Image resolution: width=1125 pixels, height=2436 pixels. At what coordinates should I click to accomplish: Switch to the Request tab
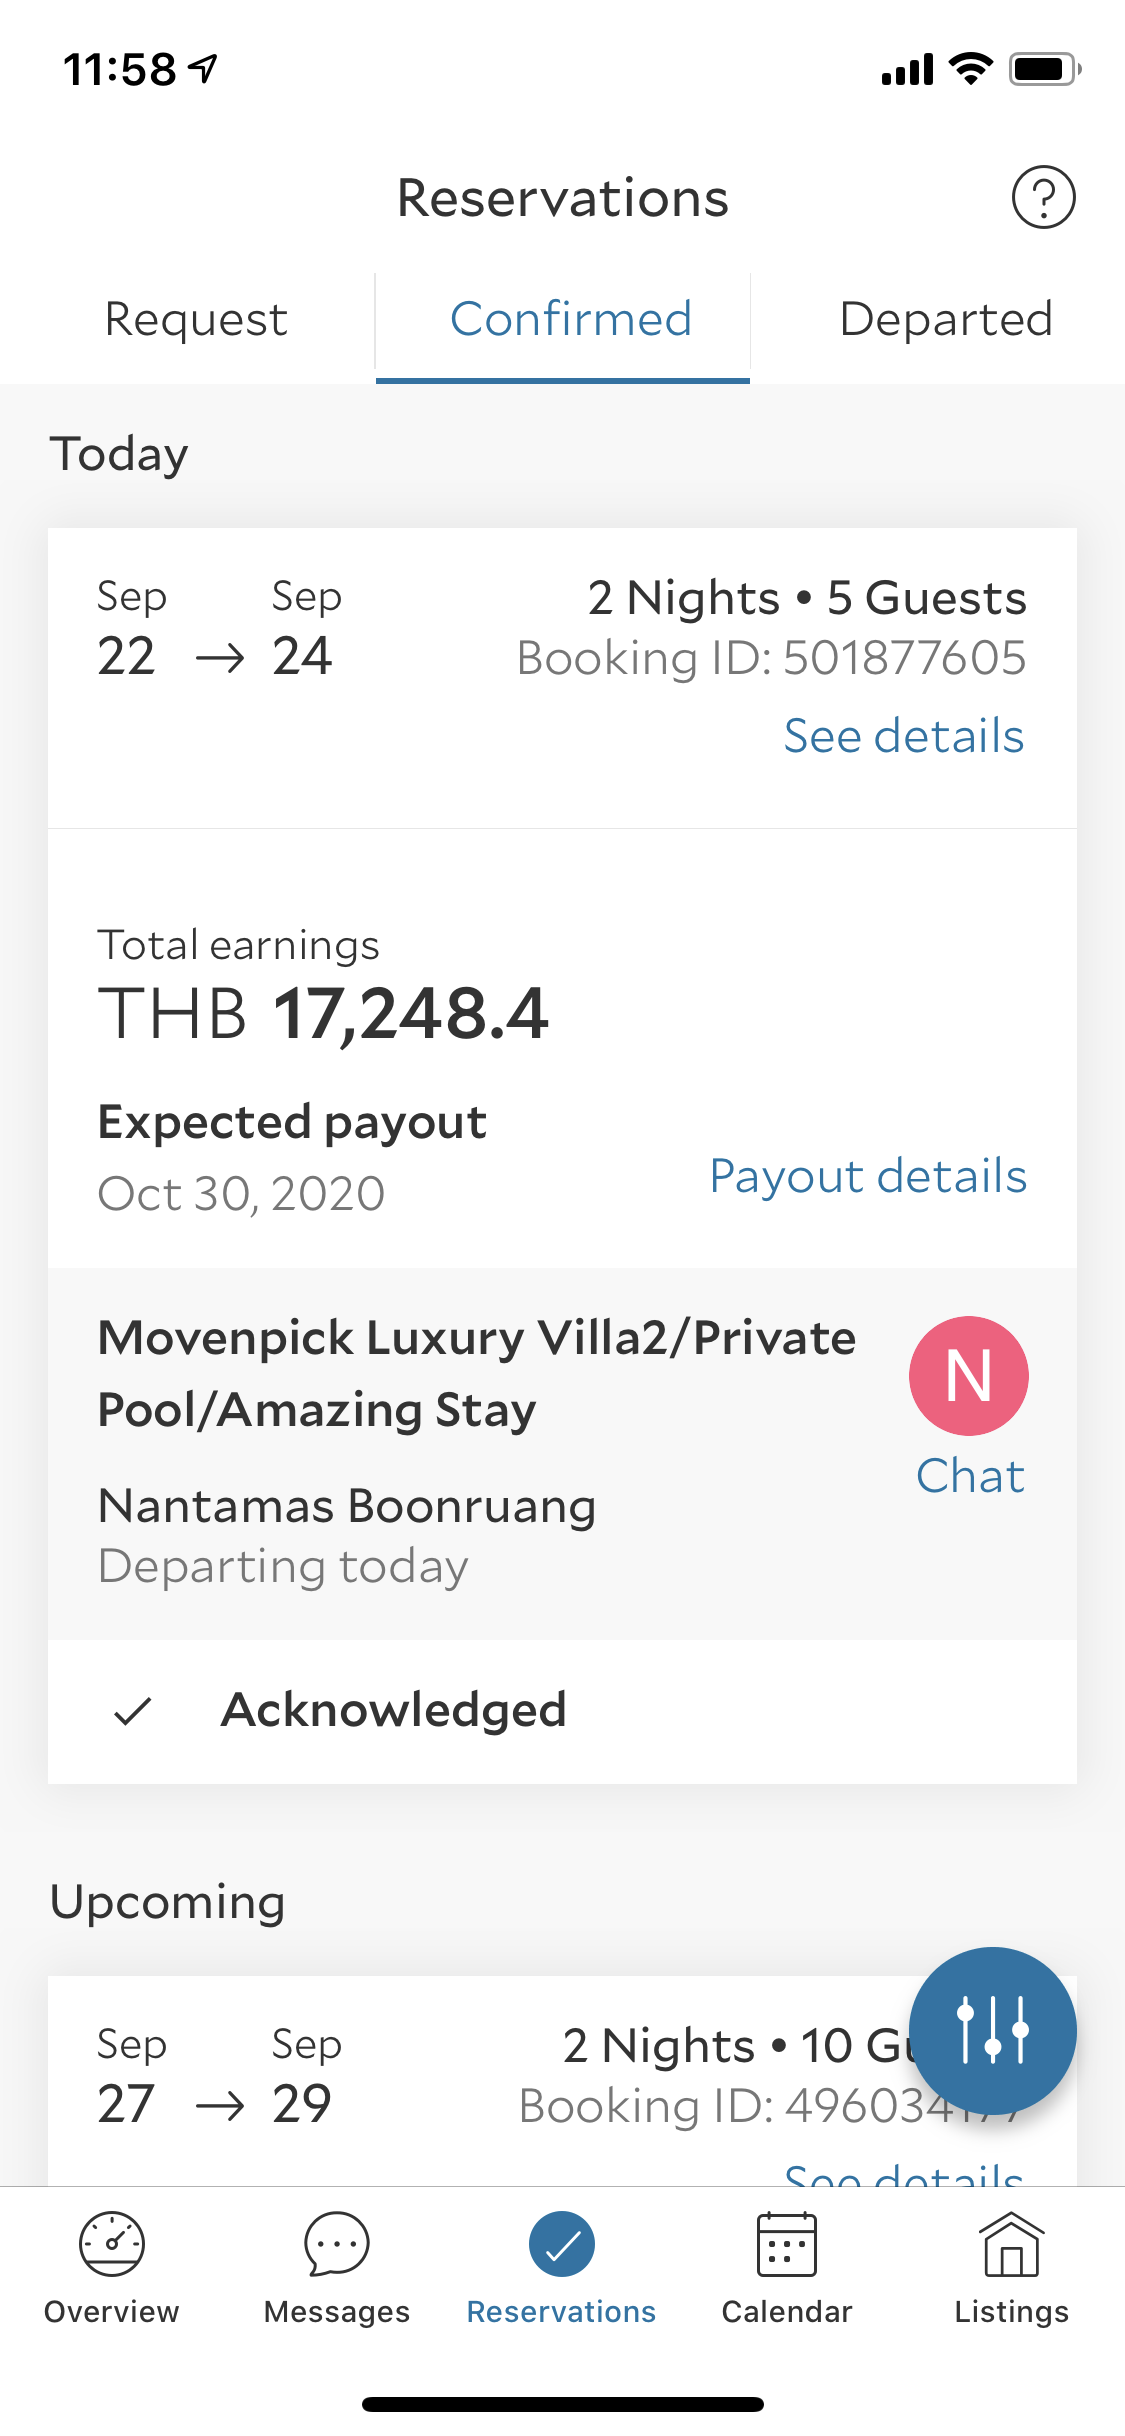click(196, 320)
